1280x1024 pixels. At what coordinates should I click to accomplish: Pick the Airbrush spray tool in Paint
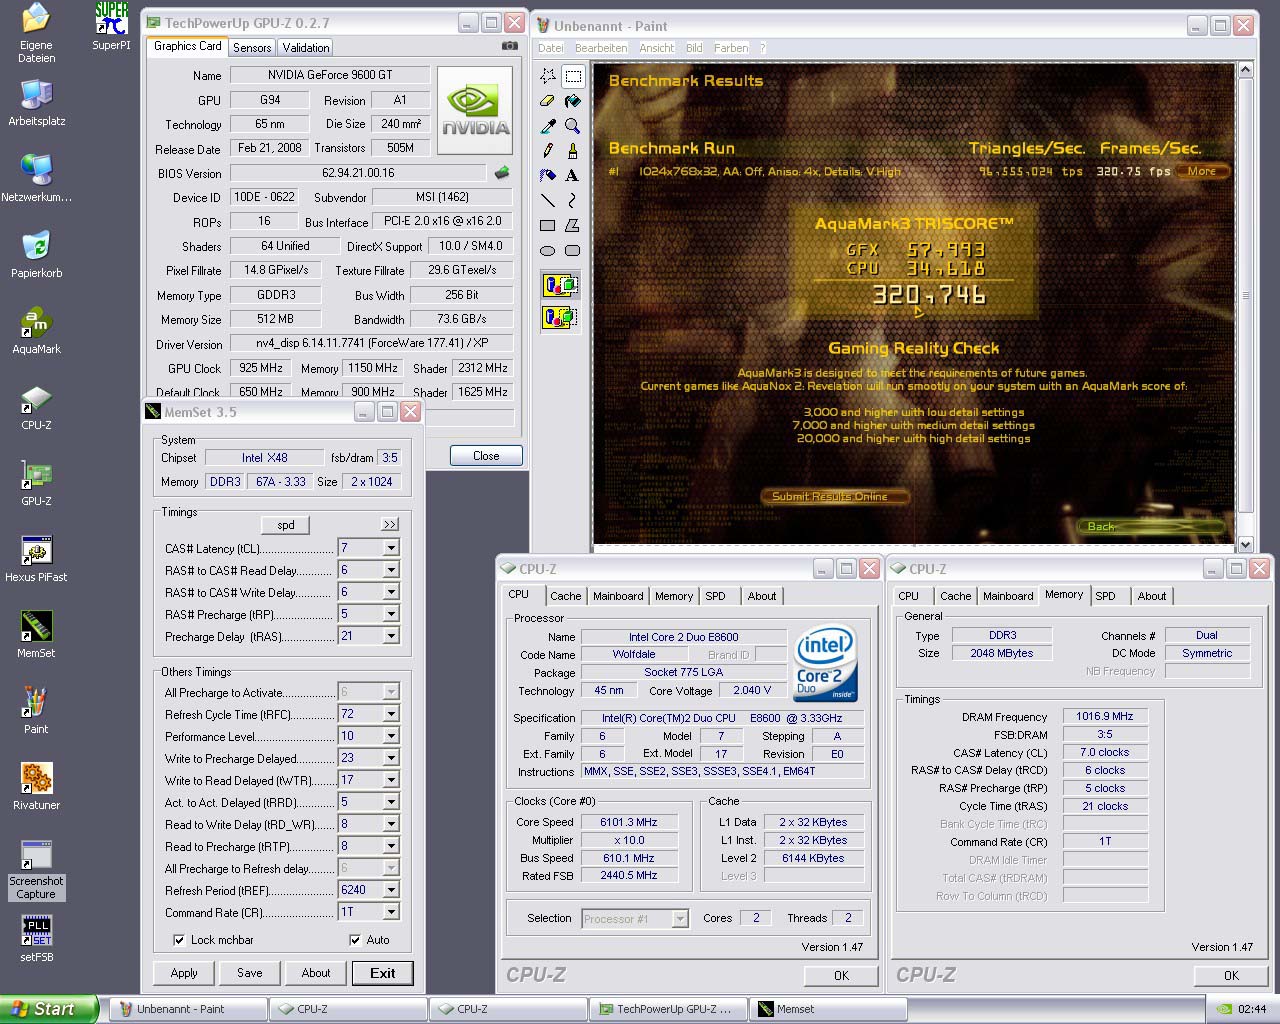[x=548, y=176]
